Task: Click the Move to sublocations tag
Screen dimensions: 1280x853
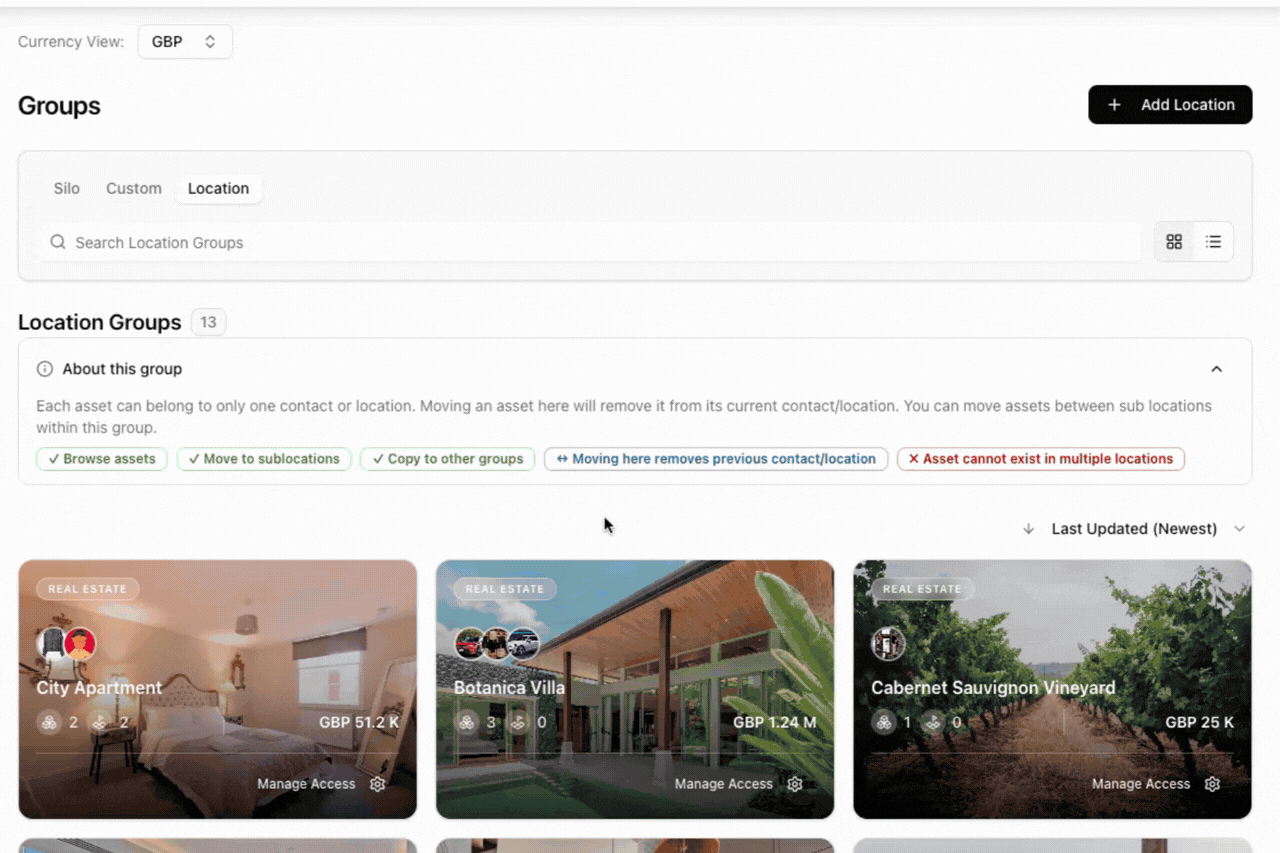Action: click(264, 459)
